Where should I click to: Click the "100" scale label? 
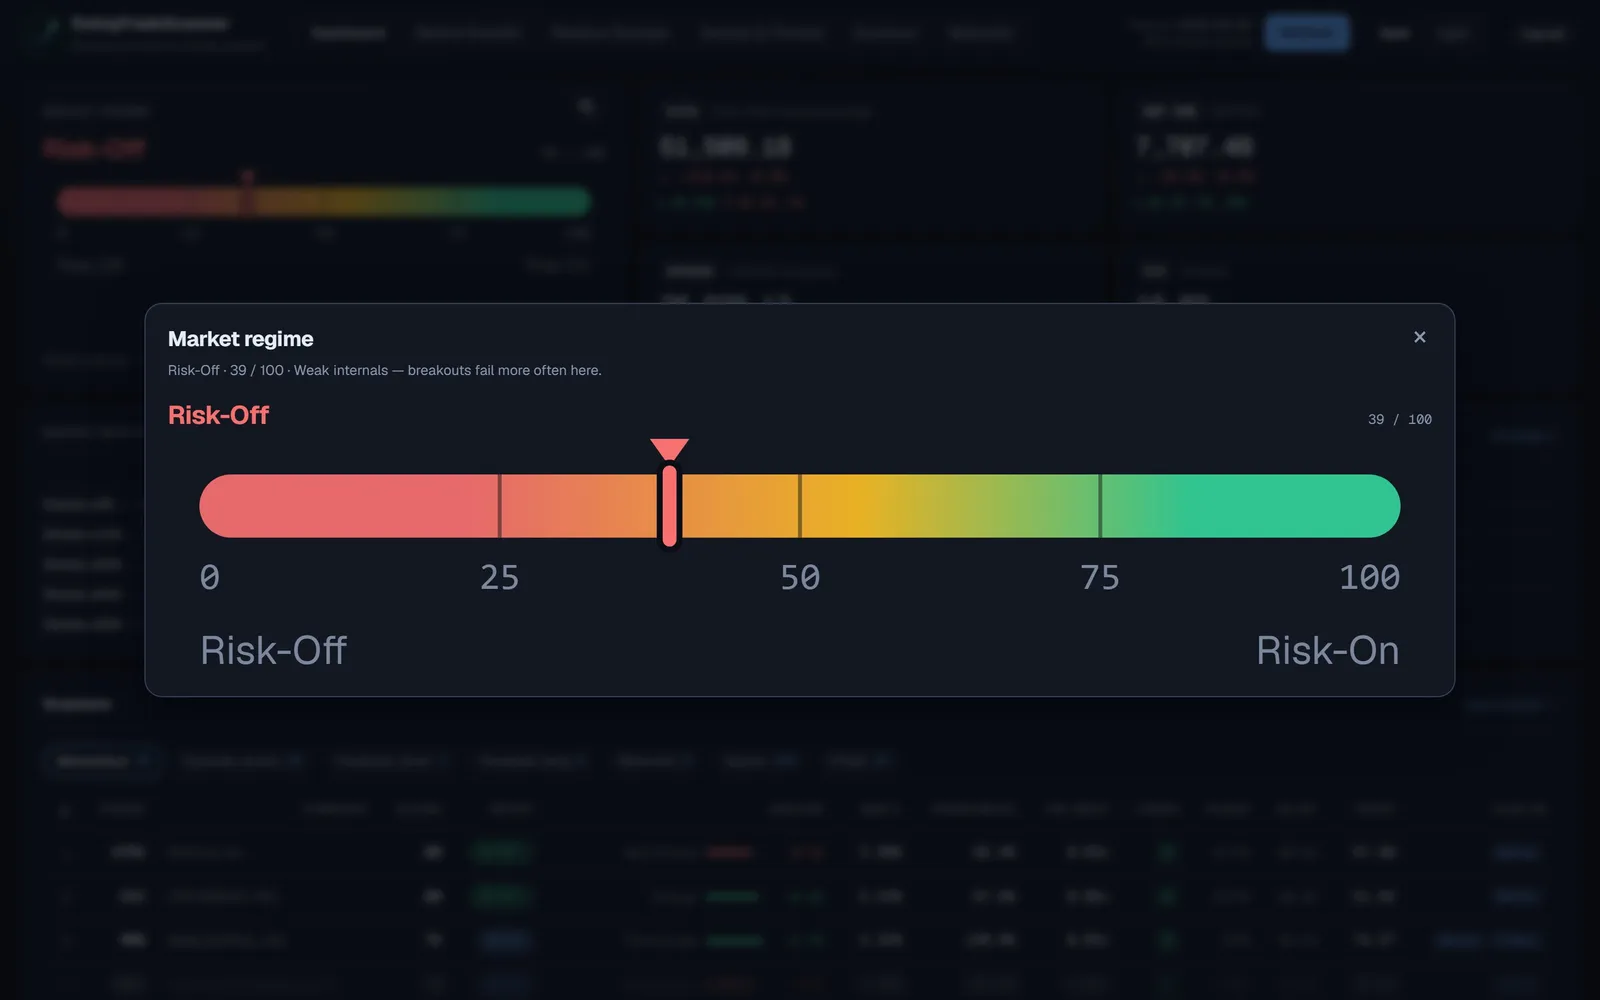1369,577
